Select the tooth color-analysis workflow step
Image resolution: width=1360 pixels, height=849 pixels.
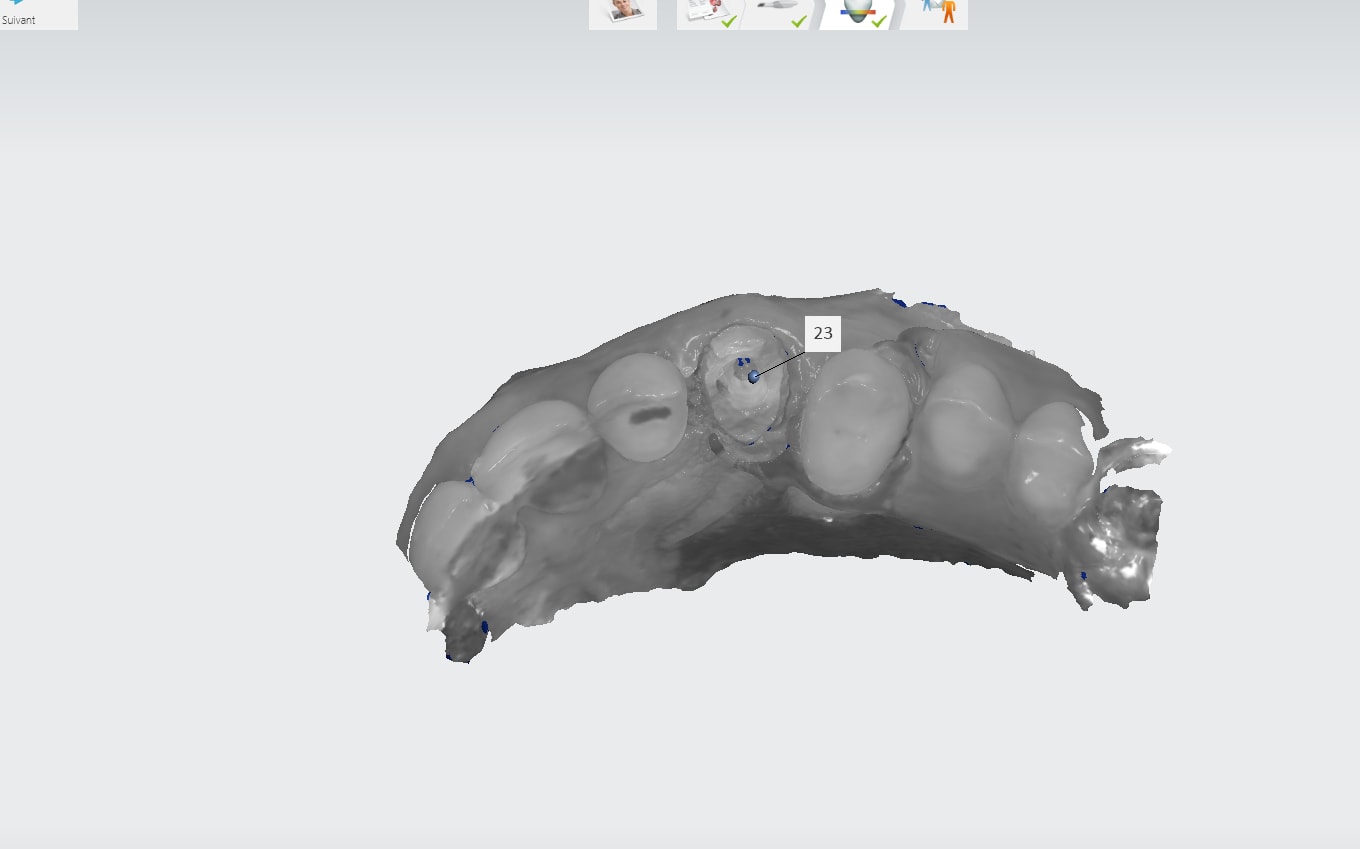point(857,12)
